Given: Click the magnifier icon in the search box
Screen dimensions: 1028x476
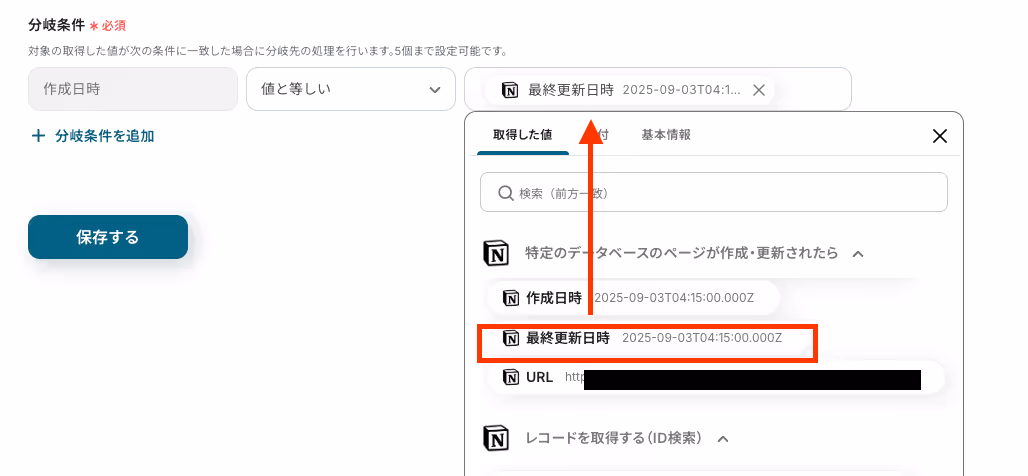Looking at the screenshot, I should point(505,193).
